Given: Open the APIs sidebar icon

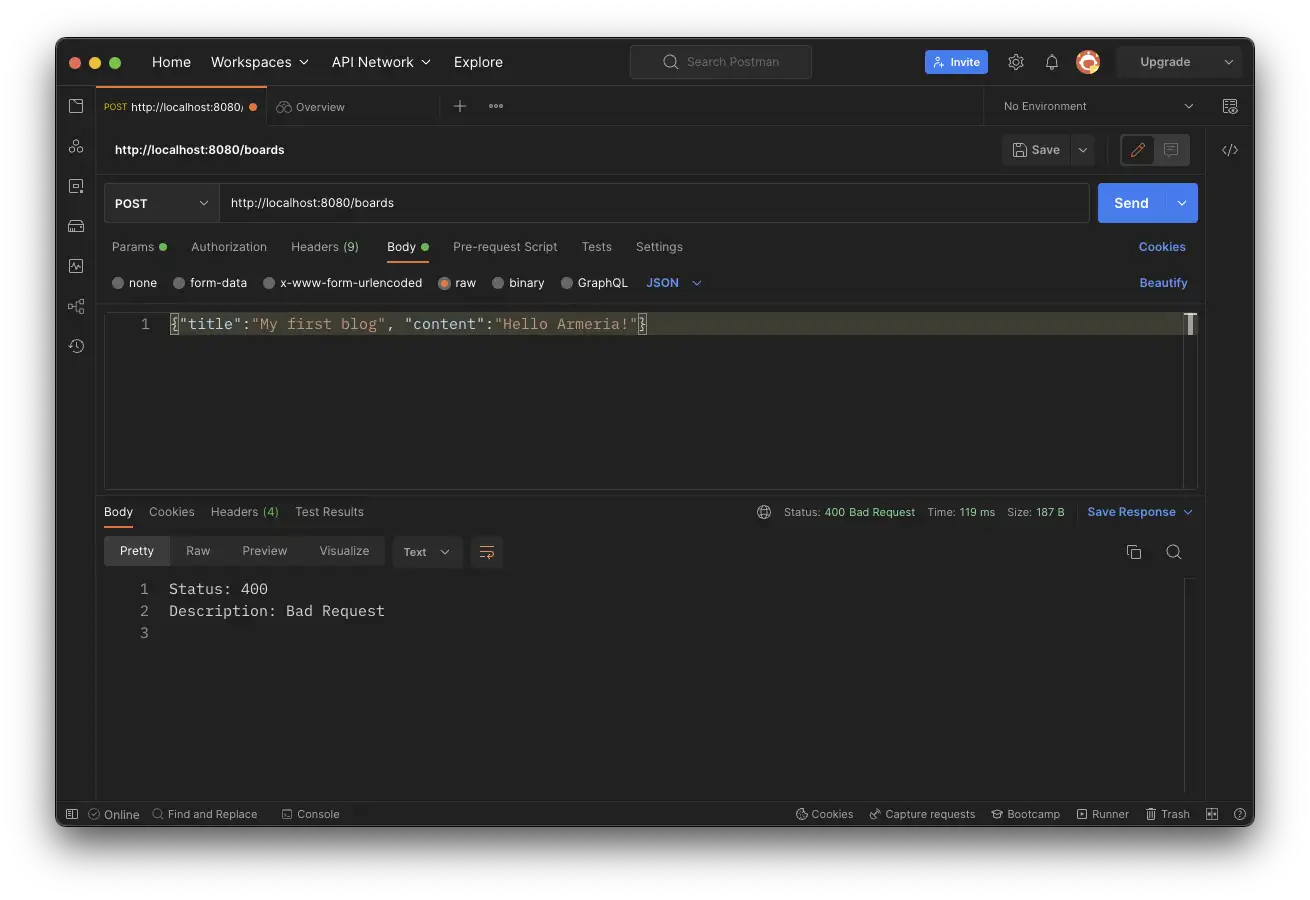Looking at the screenshot, I should (76, 146).
